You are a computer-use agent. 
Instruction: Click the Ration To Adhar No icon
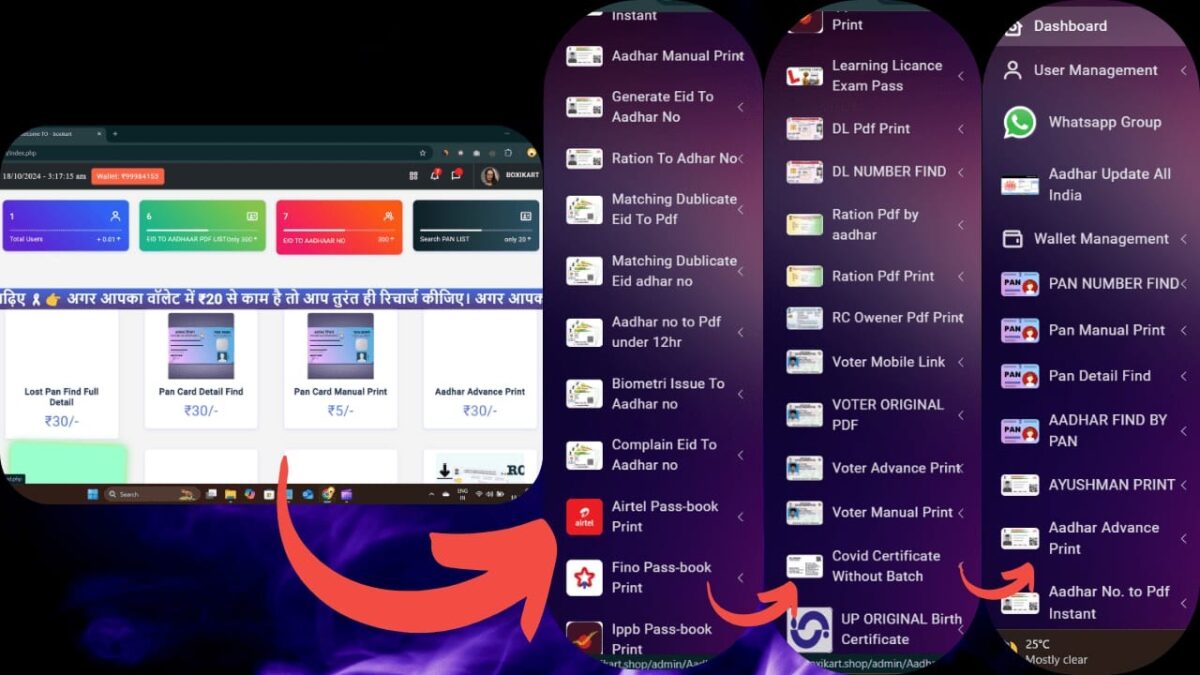click(x=584, y=158)
